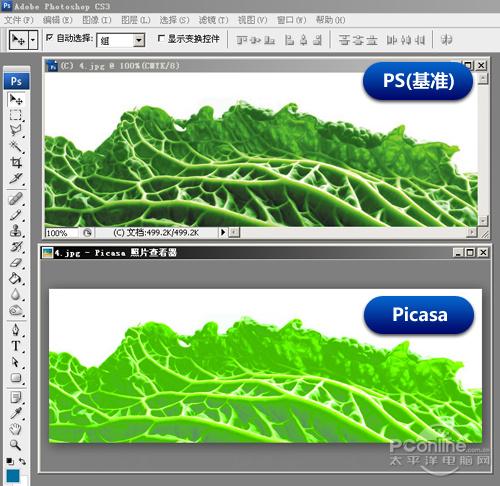The height and width of the screenshot is (486, 500).
Task: Click Align Right Edges icon
Action: pyautogui.click(x=318, y=40)
